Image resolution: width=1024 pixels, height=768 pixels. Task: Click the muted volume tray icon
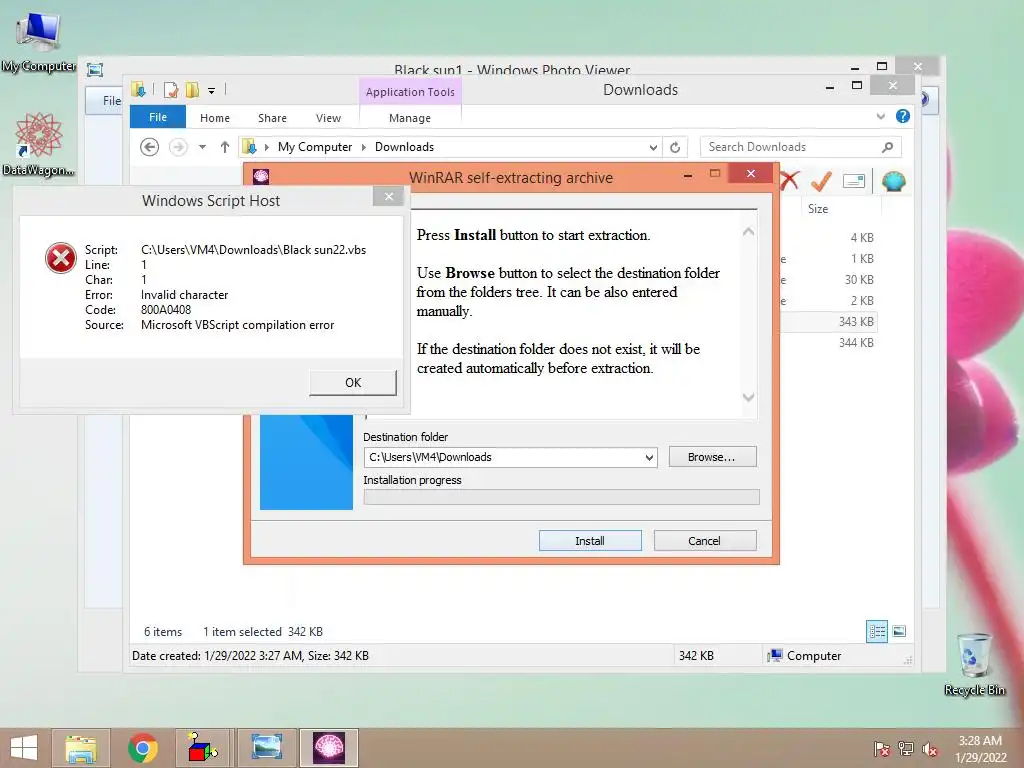click(x=930, y=749)
